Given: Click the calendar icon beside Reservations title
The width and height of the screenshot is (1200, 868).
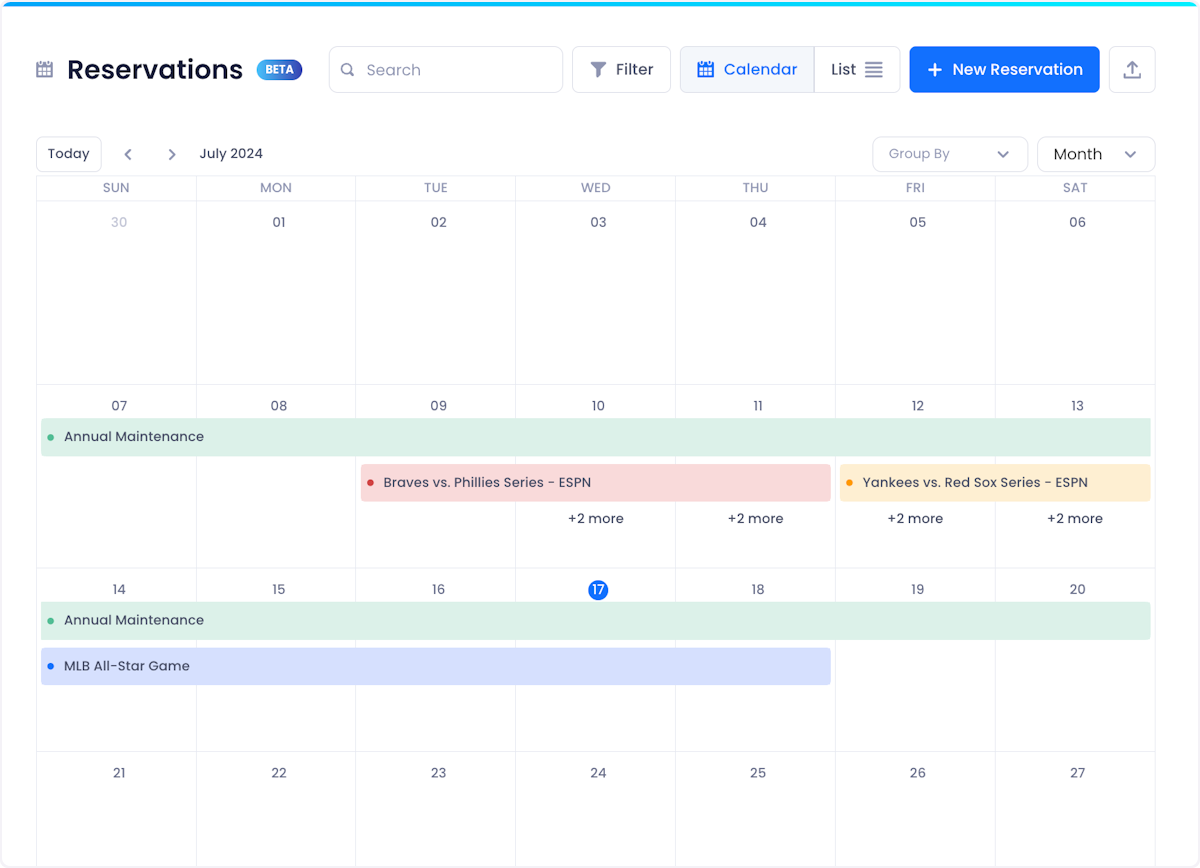Looking at the screenshot, I should pyautogui.click(x=44, y=70).
